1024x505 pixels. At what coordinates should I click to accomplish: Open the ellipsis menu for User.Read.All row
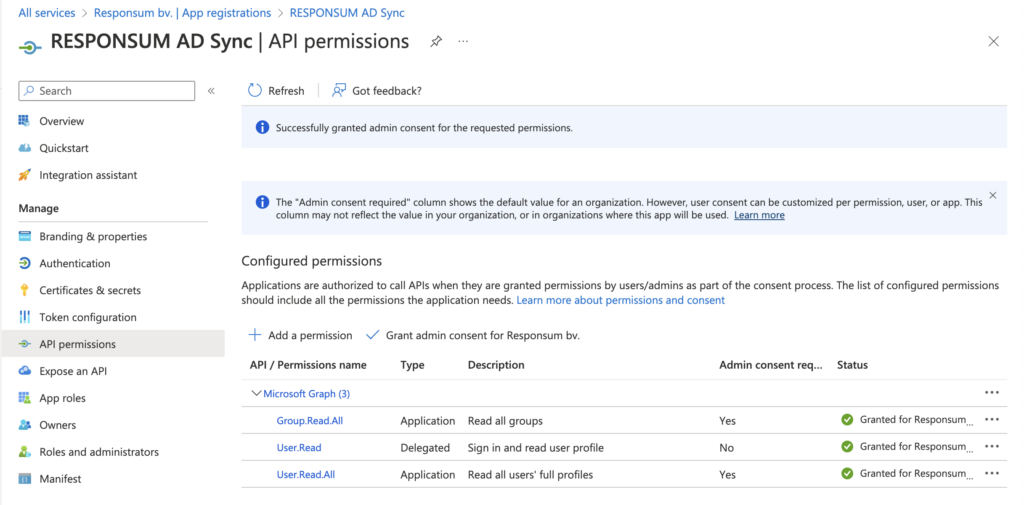click(991, 474)
